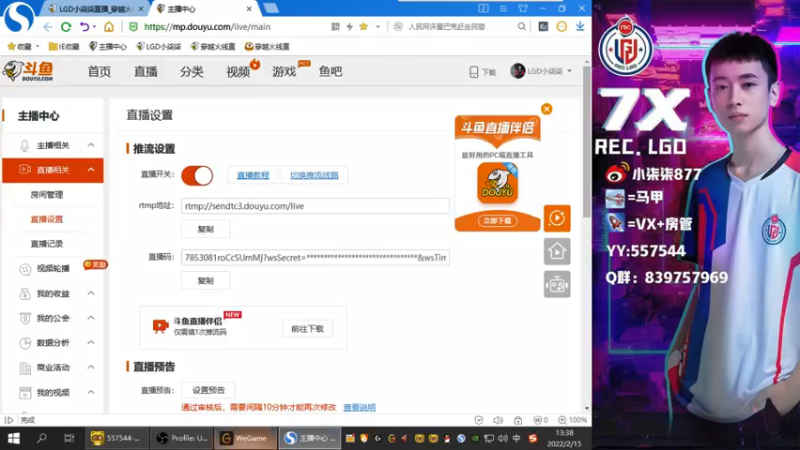Open 直播记录 in the sidebar
The width and height of the screenshot is (800, 450).
[47, 243]
